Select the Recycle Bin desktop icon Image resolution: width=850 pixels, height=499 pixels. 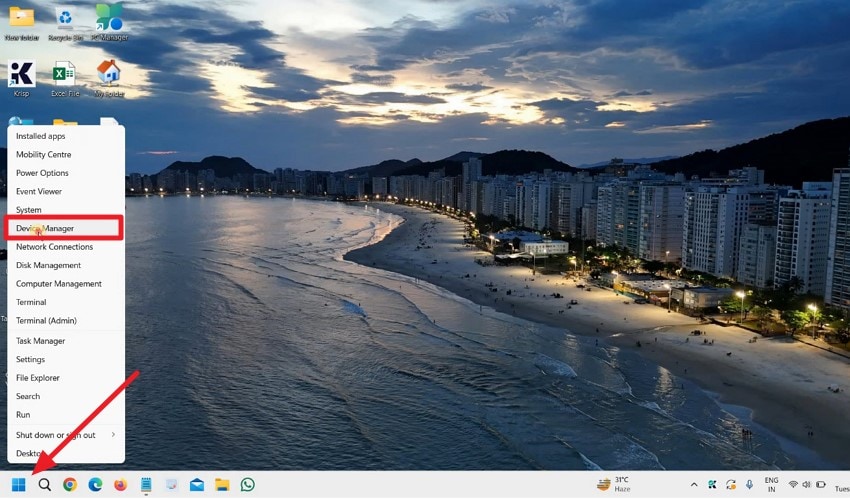click(65, 23)
